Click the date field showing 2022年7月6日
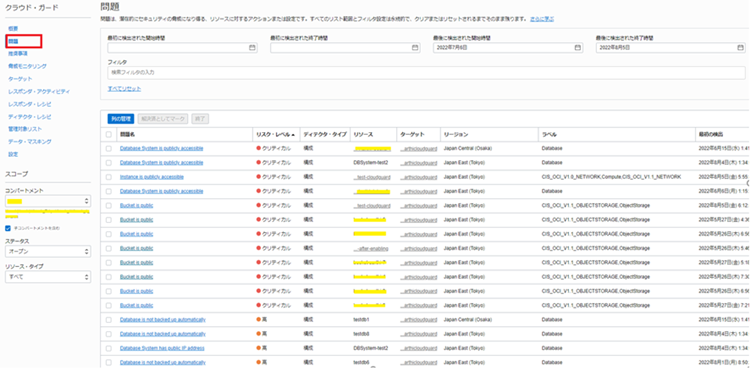 (x=508, y=48)
